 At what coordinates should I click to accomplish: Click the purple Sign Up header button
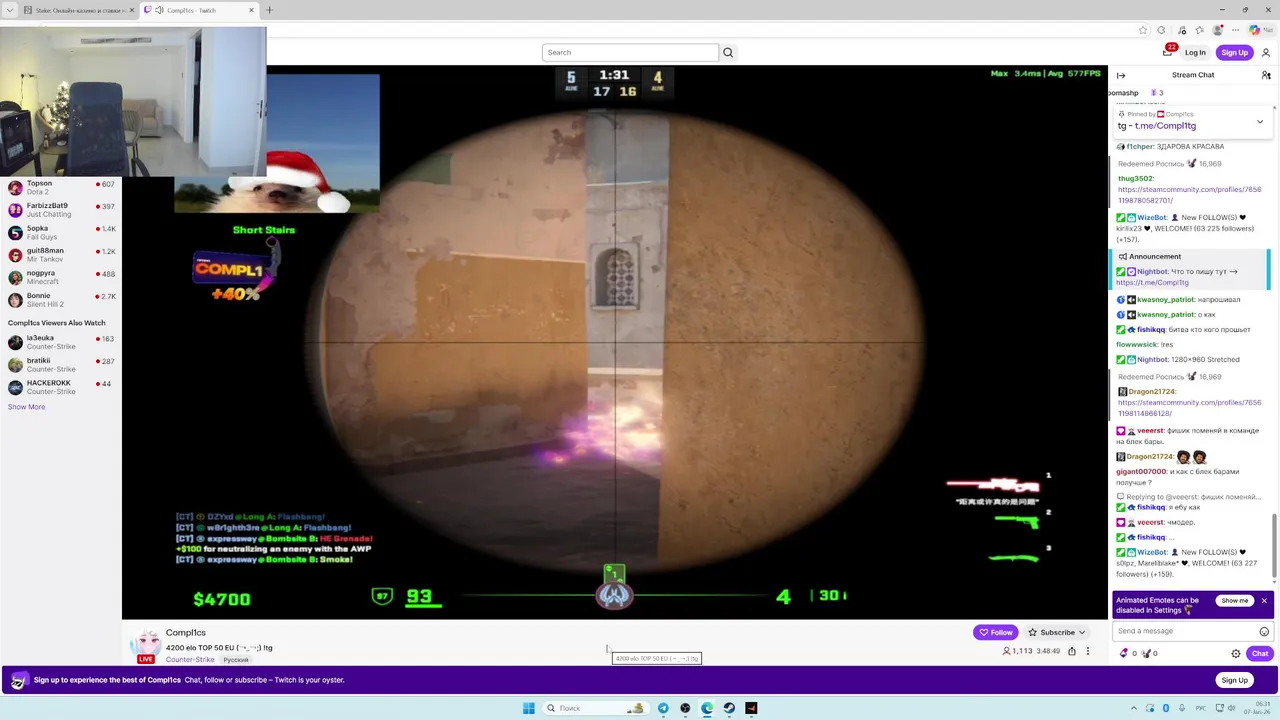pos(1234,53)
